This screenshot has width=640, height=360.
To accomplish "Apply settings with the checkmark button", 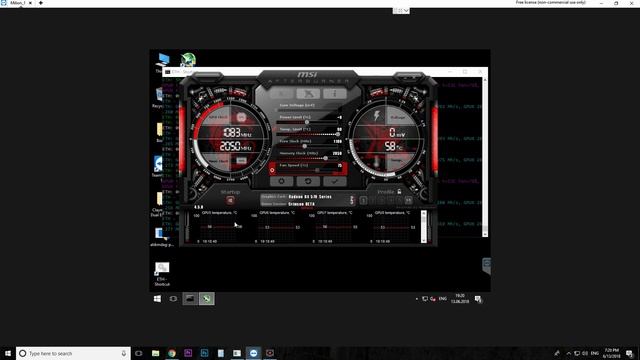I will (x=335, y=181).
